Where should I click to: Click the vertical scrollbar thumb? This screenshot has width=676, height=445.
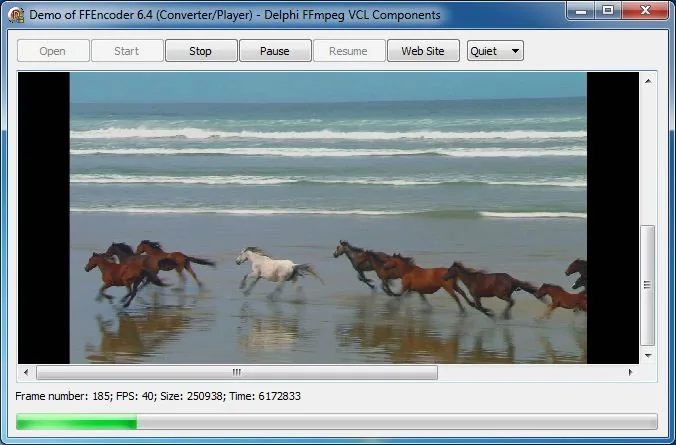click(648, 285)
